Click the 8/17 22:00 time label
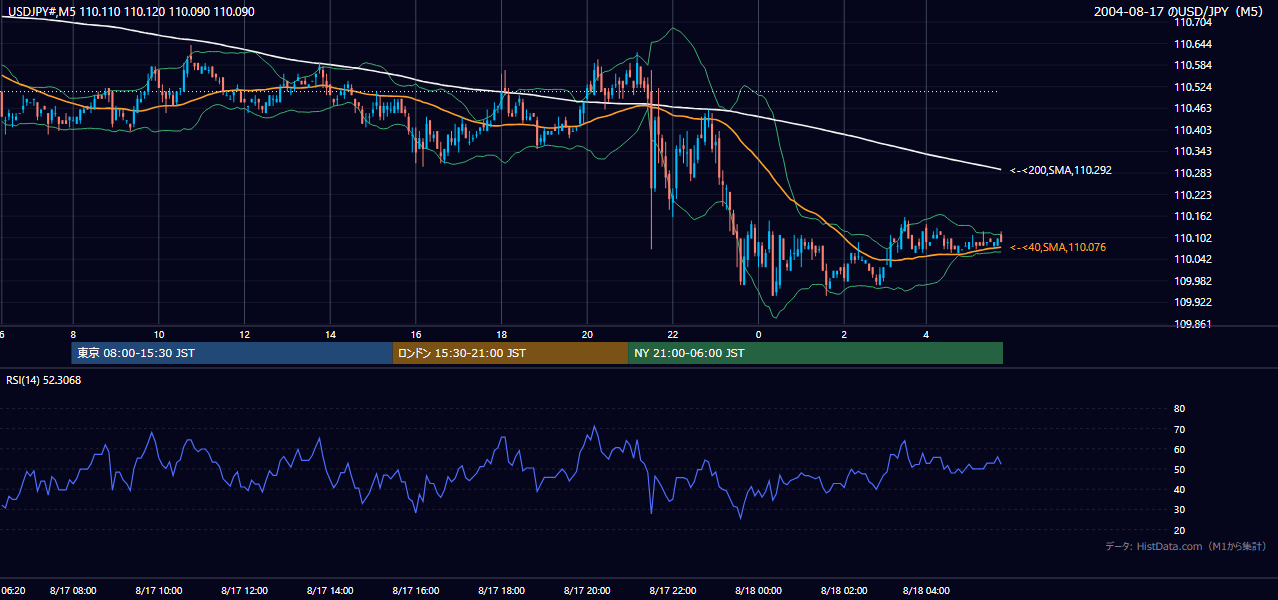This screenshot has height=600, width=1278. click(672, 591)
